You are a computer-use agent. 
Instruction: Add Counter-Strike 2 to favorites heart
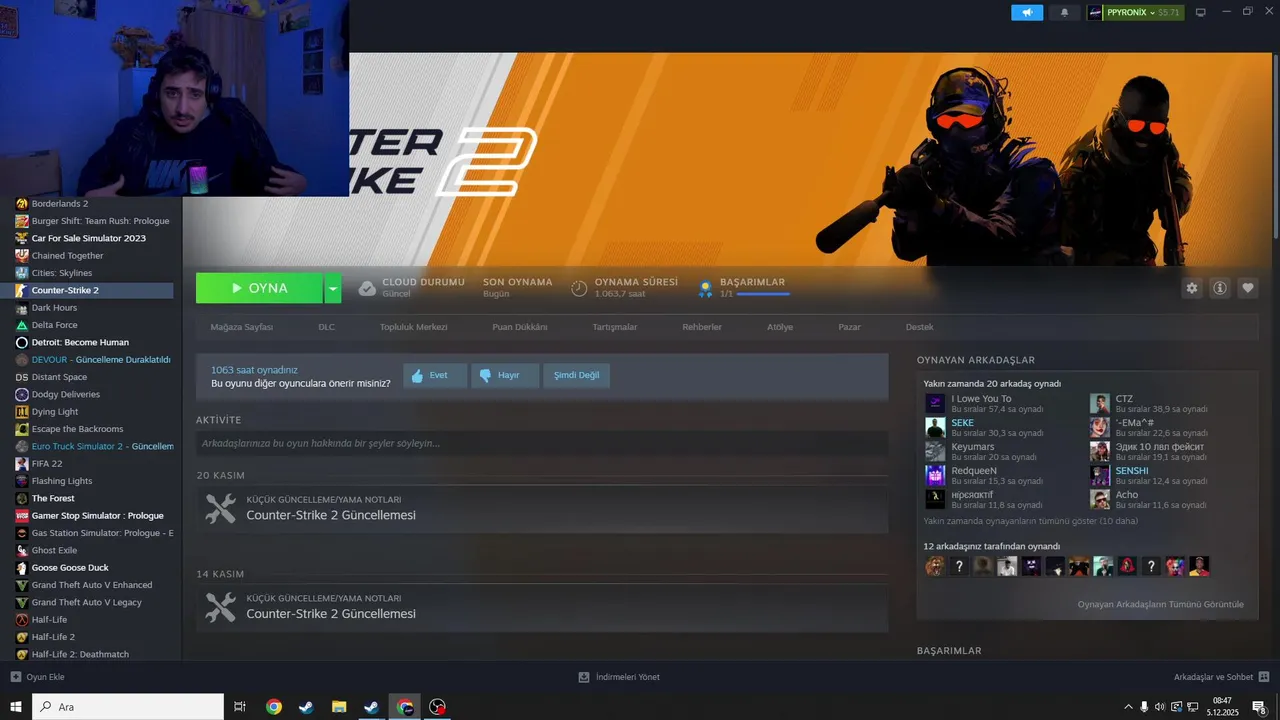1248,288
